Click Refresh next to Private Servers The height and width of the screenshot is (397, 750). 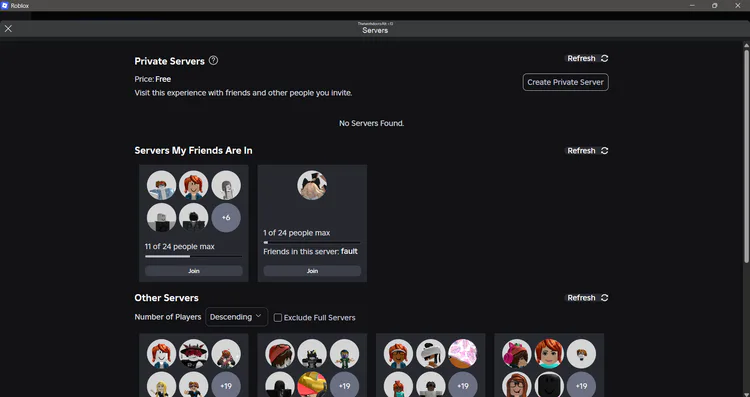click(x=587, y=58)
